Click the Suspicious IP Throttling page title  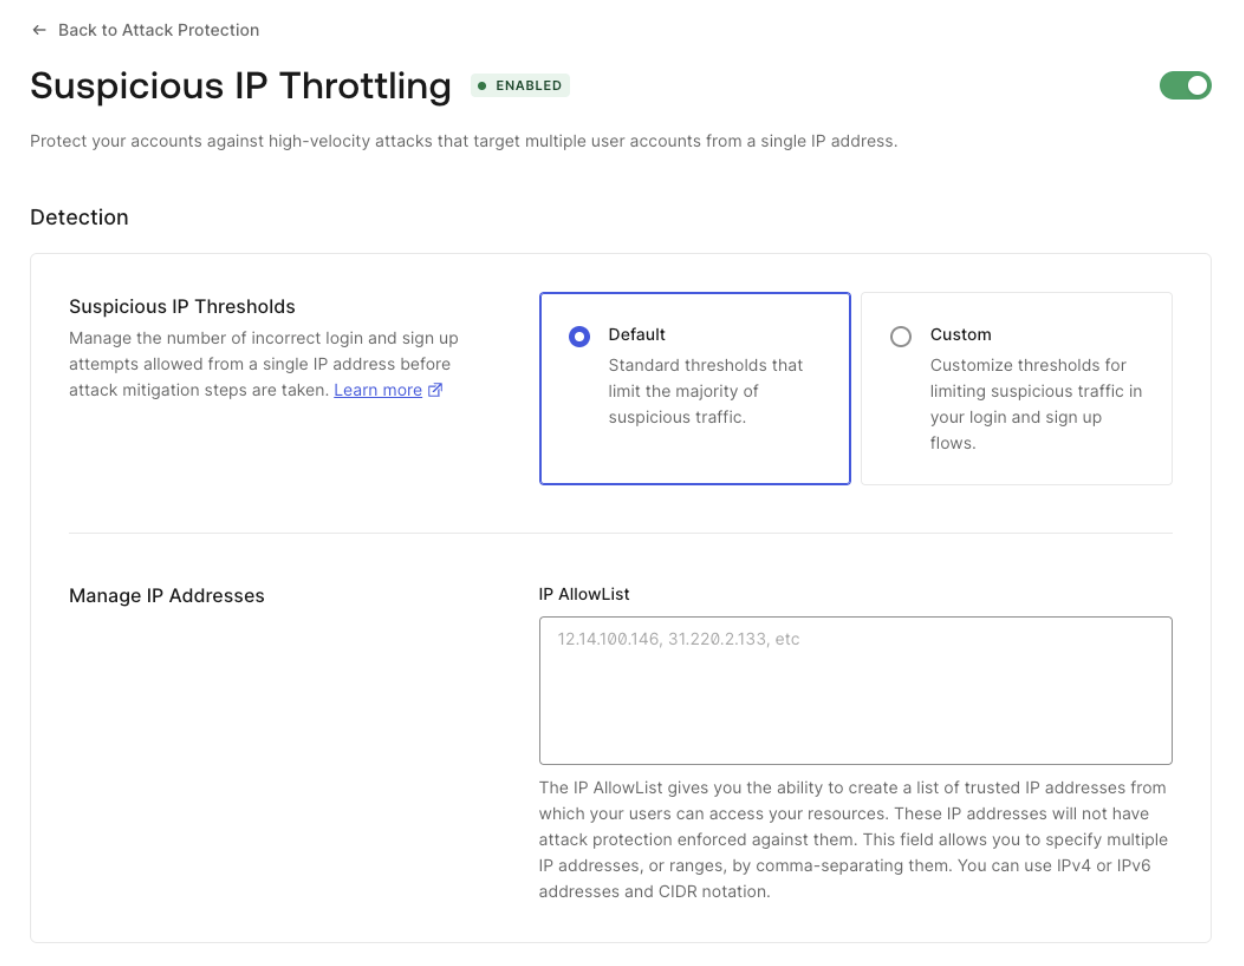point(241,86)
